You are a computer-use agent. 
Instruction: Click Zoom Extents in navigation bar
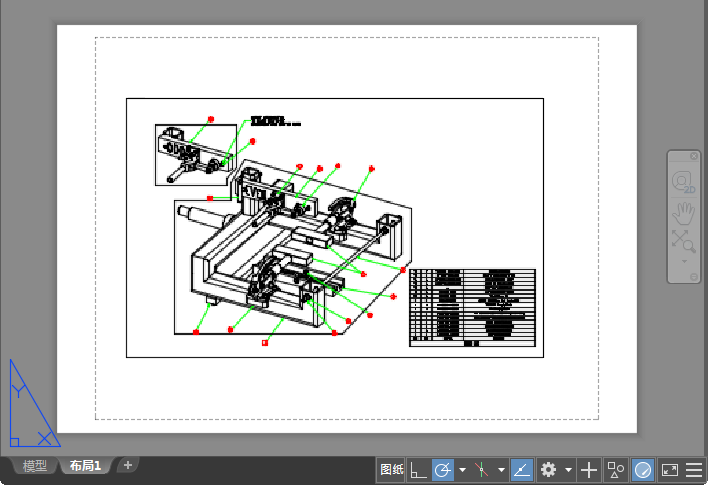point(684,241)
